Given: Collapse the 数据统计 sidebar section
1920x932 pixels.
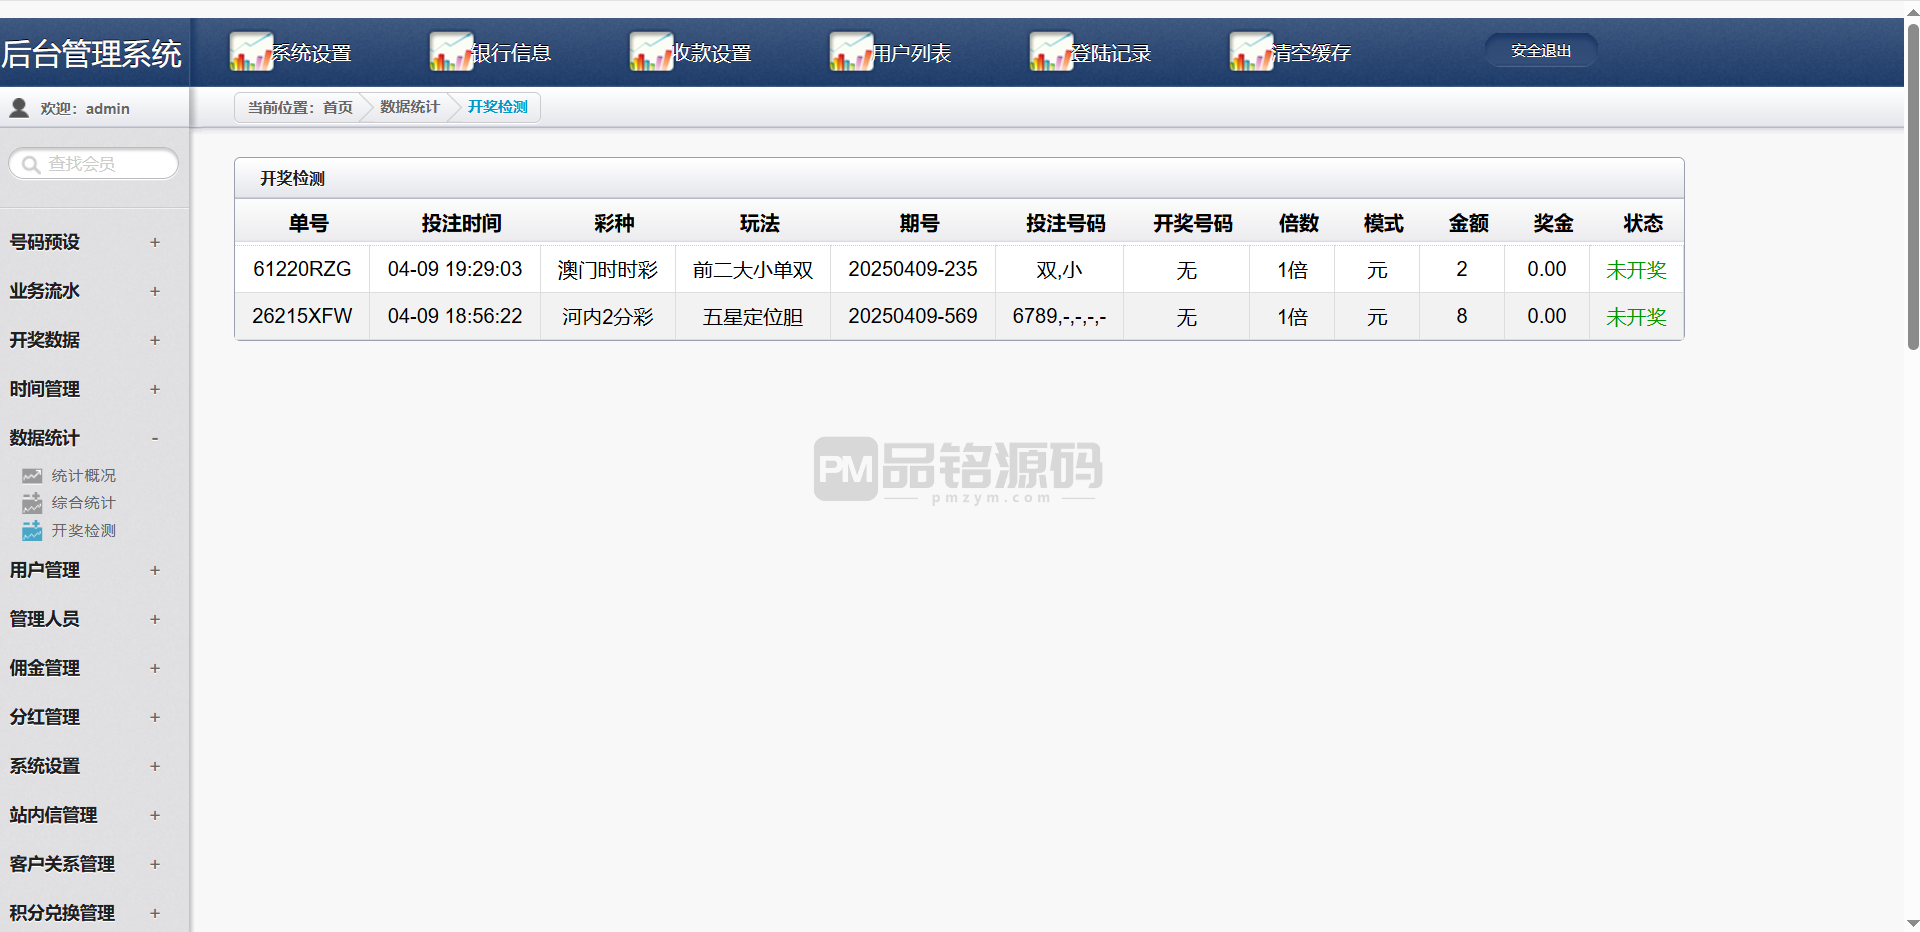Looking at the screenshot, I should 155,438.
